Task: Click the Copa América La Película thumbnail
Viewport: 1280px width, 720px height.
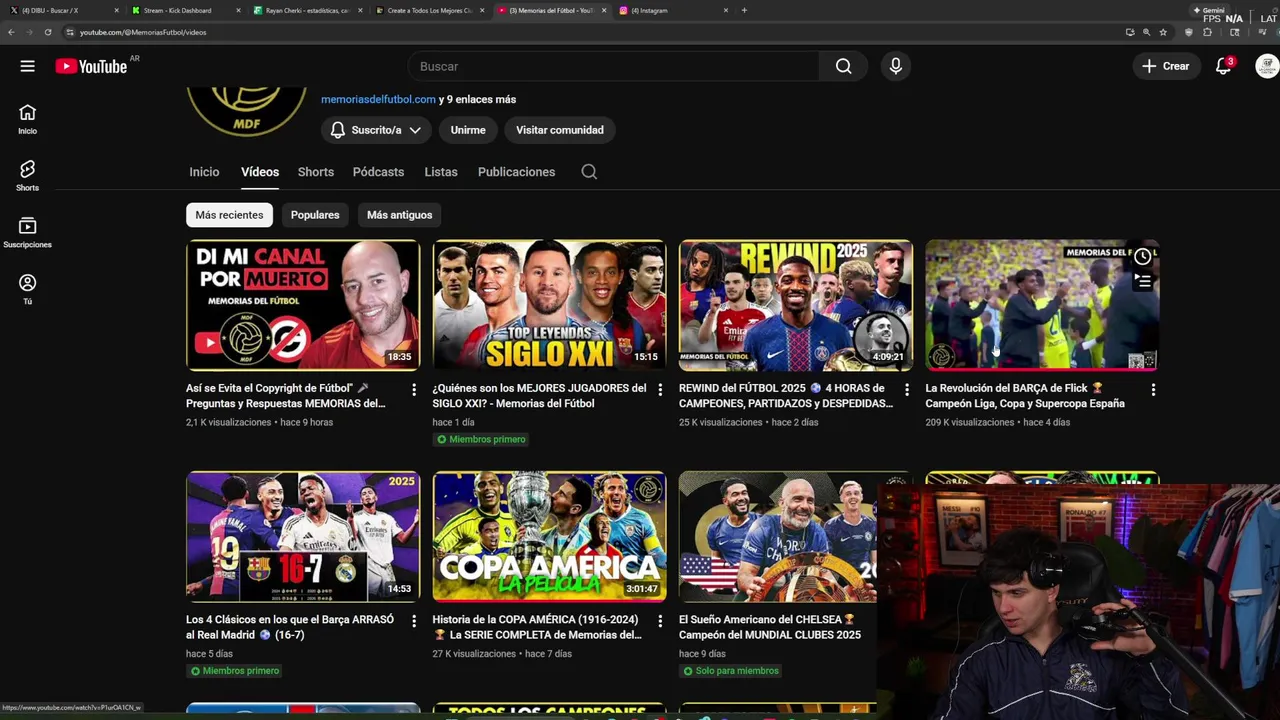Action: [549, 537]
